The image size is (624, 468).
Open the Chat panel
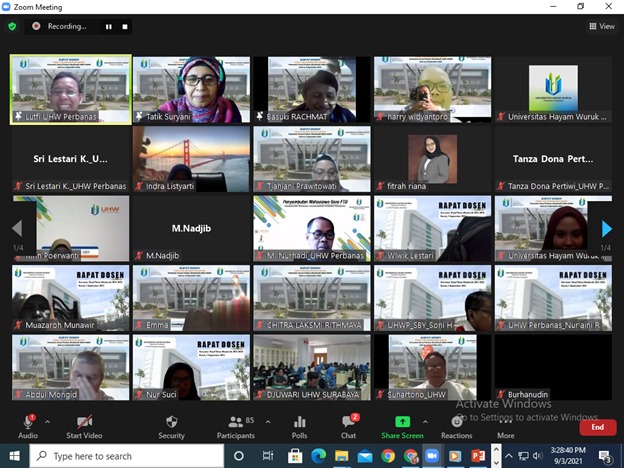pos(349,427)
